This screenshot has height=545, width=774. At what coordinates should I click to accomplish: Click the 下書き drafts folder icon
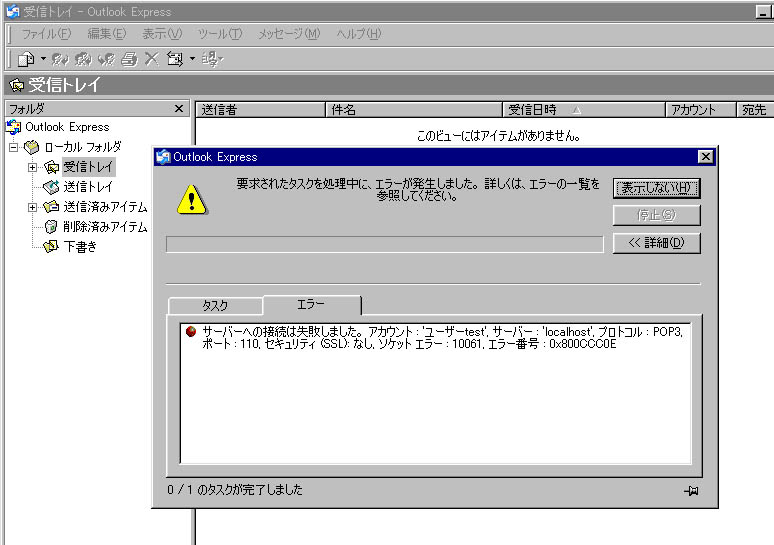[51, 246]
